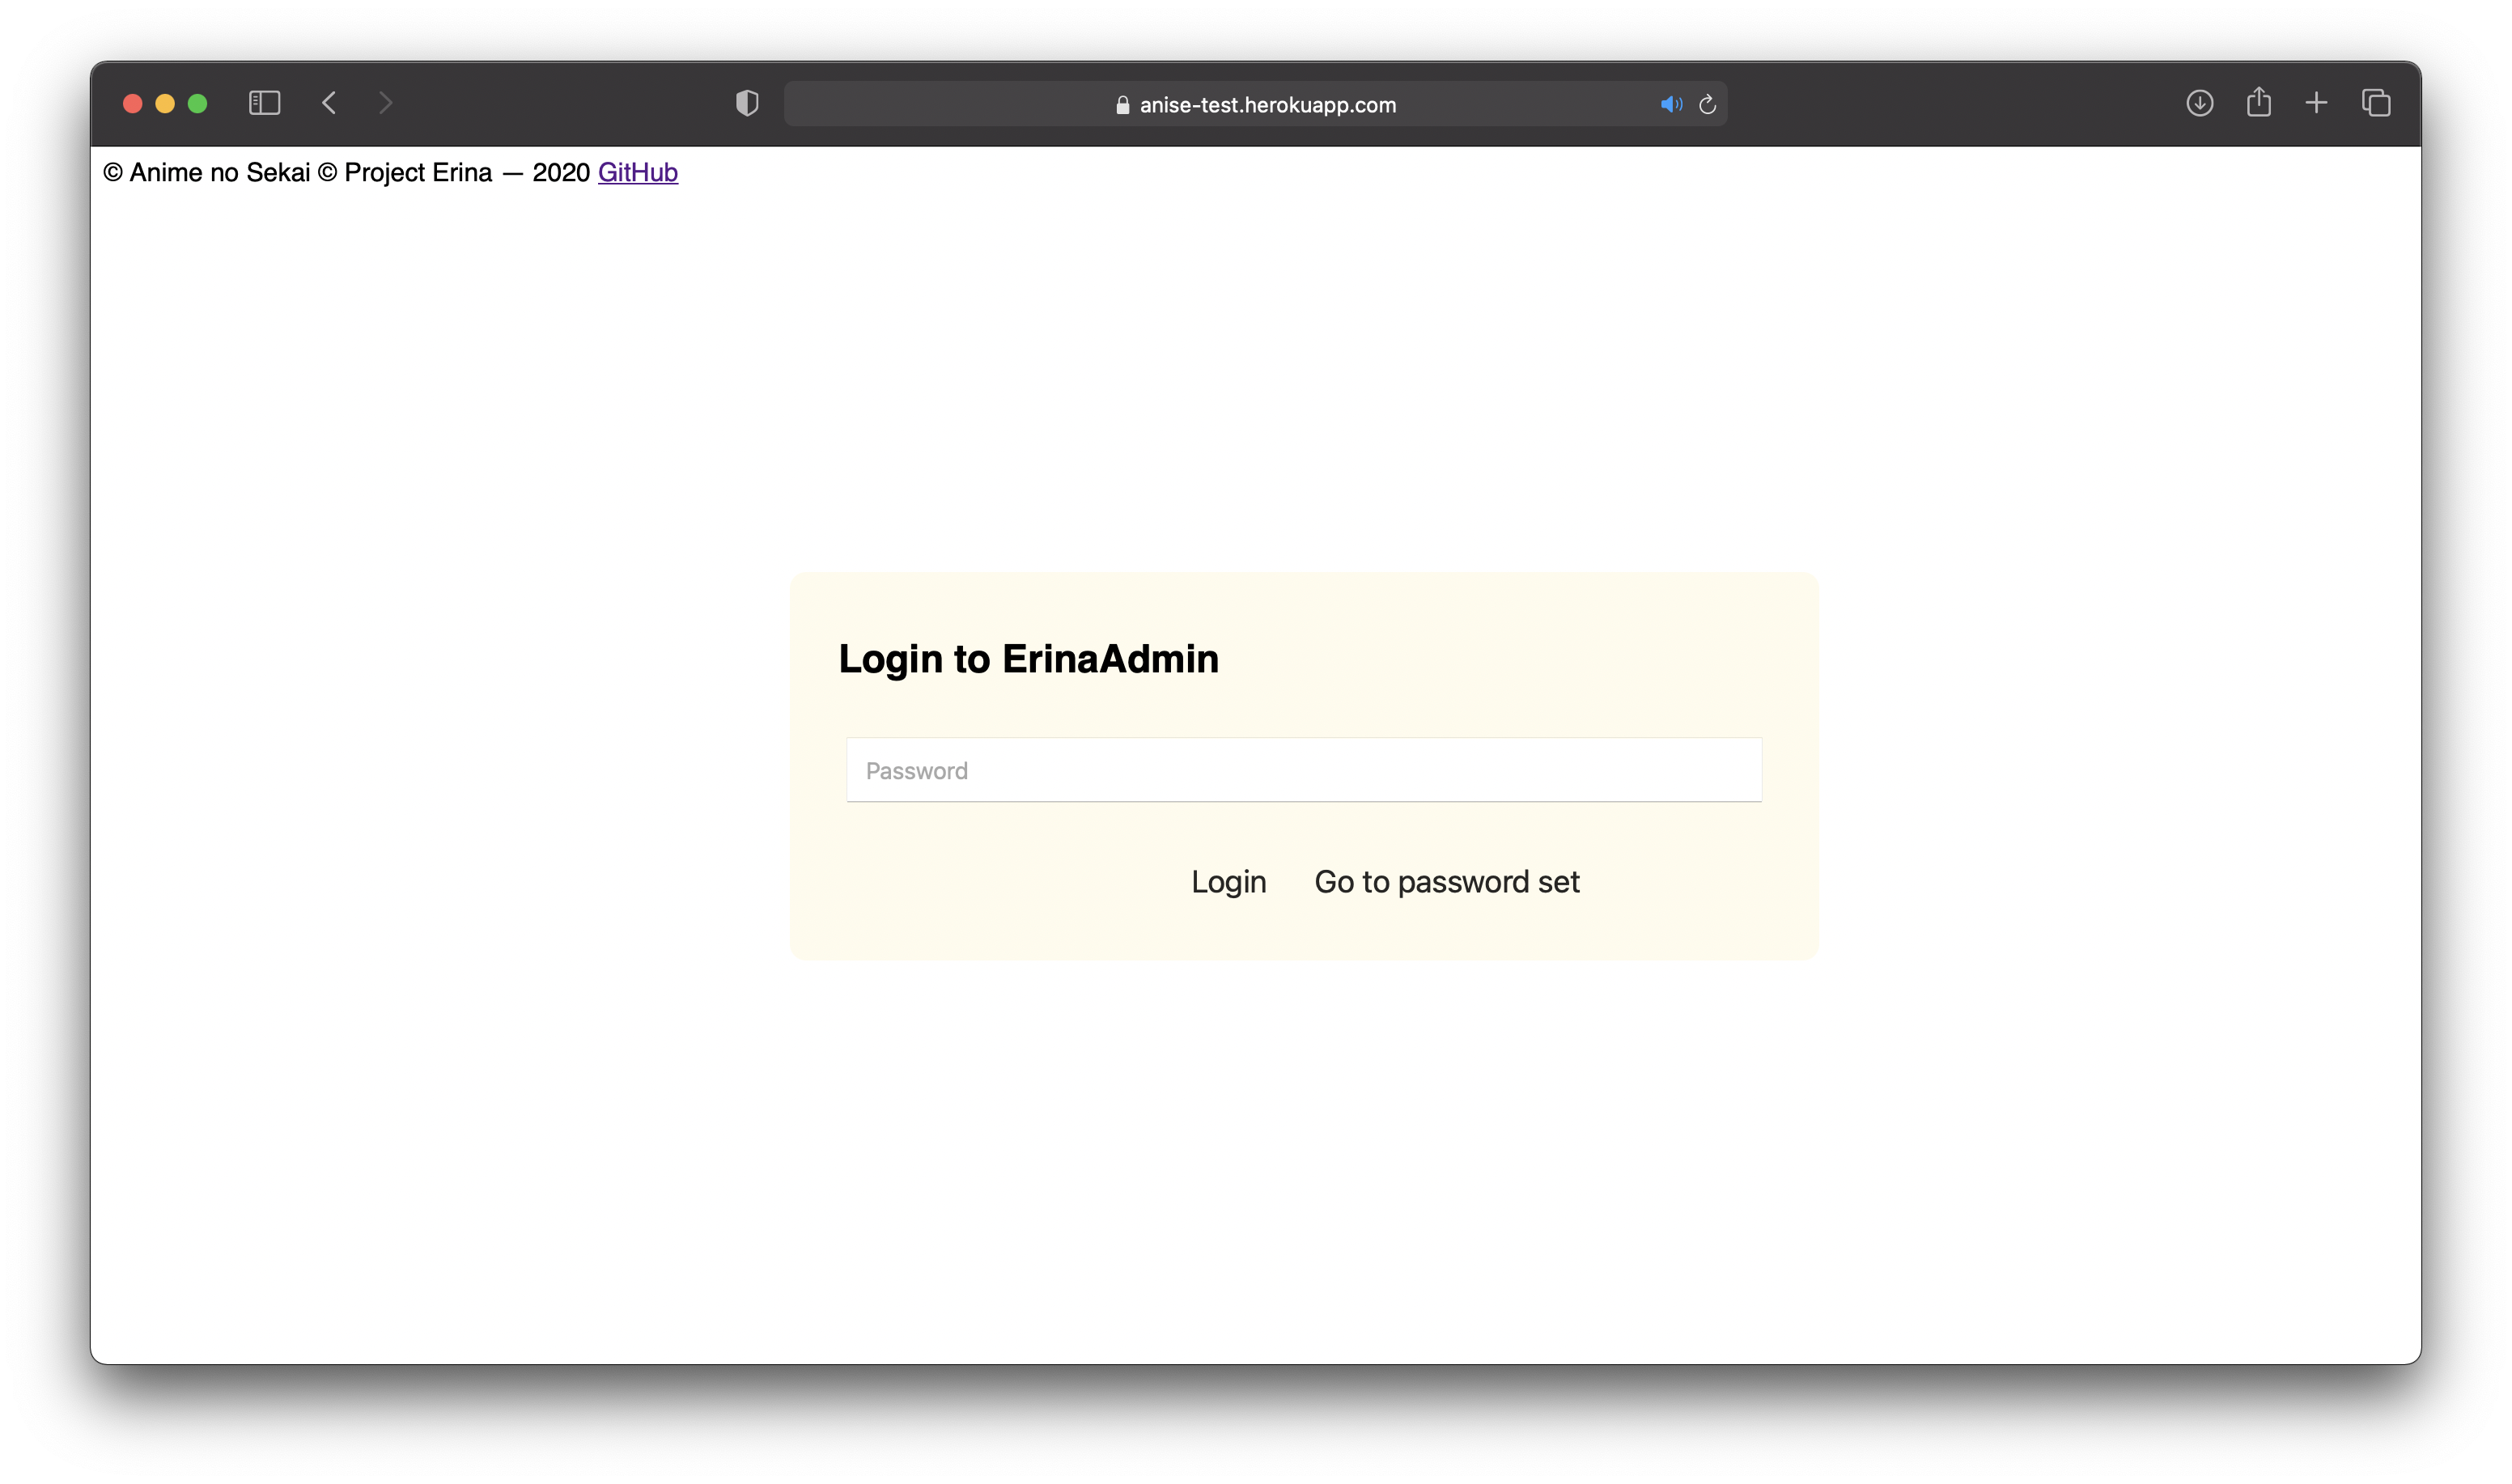The width and height of the screenshot is (2512, 1484).
Task: Click the download icon in Safari toolbar
Action: tap(2197, 103)
